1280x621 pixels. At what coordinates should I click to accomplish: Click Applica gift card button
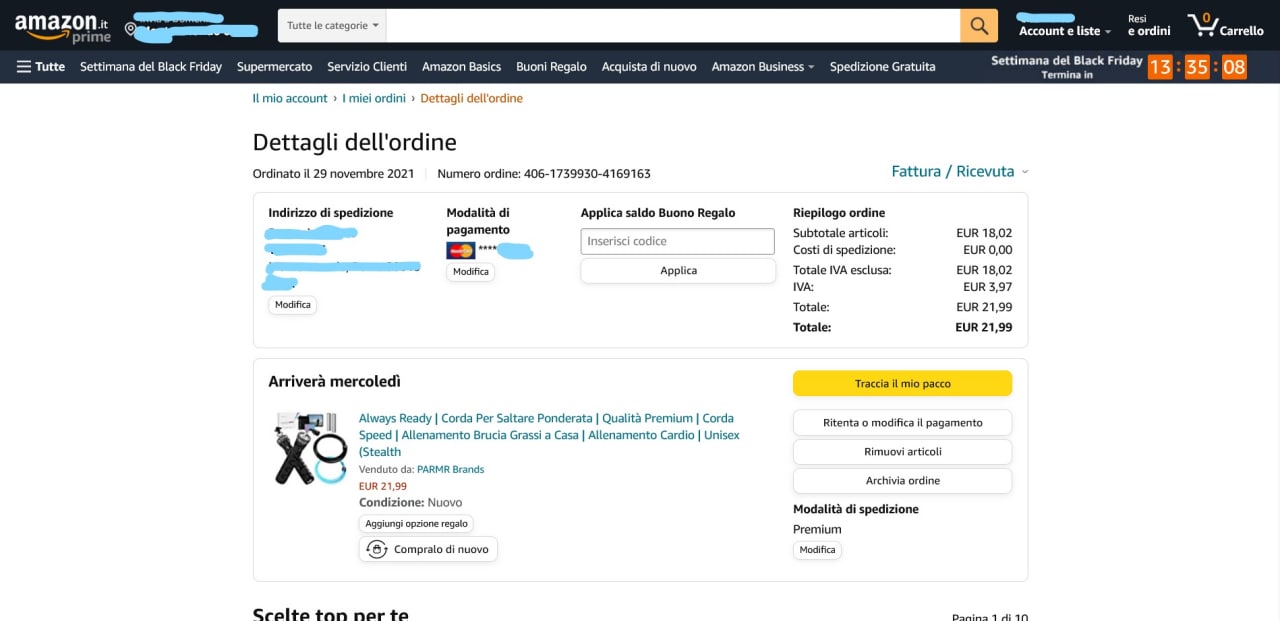coord(678,271)
